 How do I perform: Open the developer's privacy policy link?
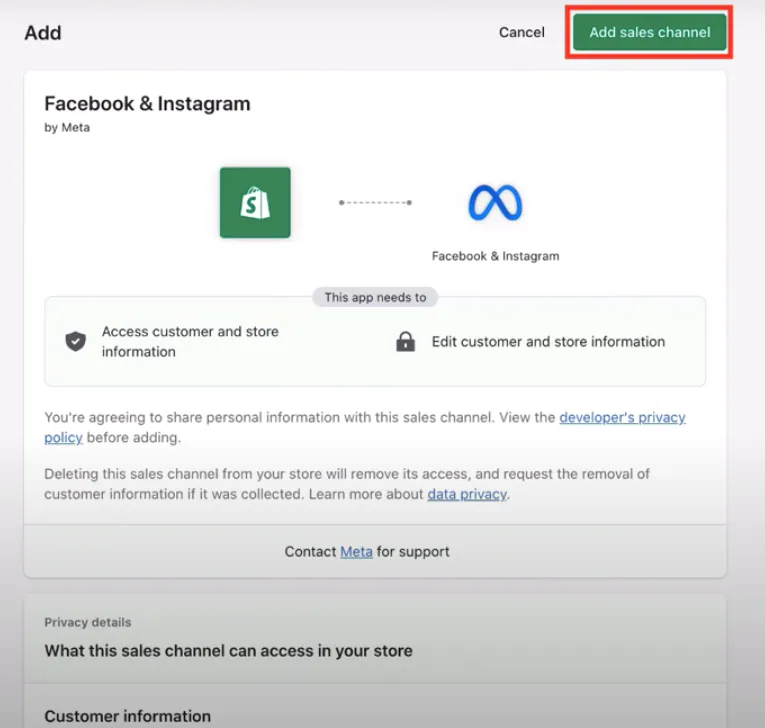622,418
